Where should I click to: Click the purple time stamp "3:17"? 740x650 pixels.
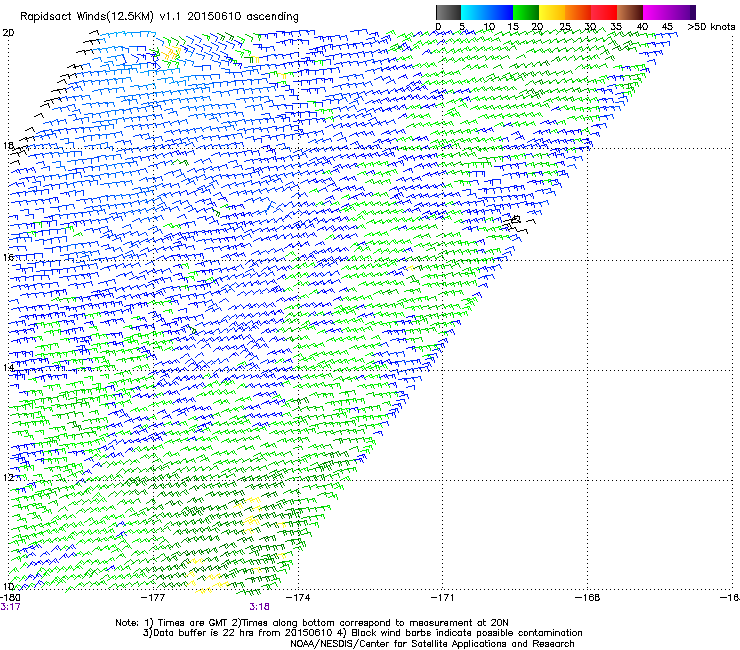pyautogui.click(x=10, y=607)
